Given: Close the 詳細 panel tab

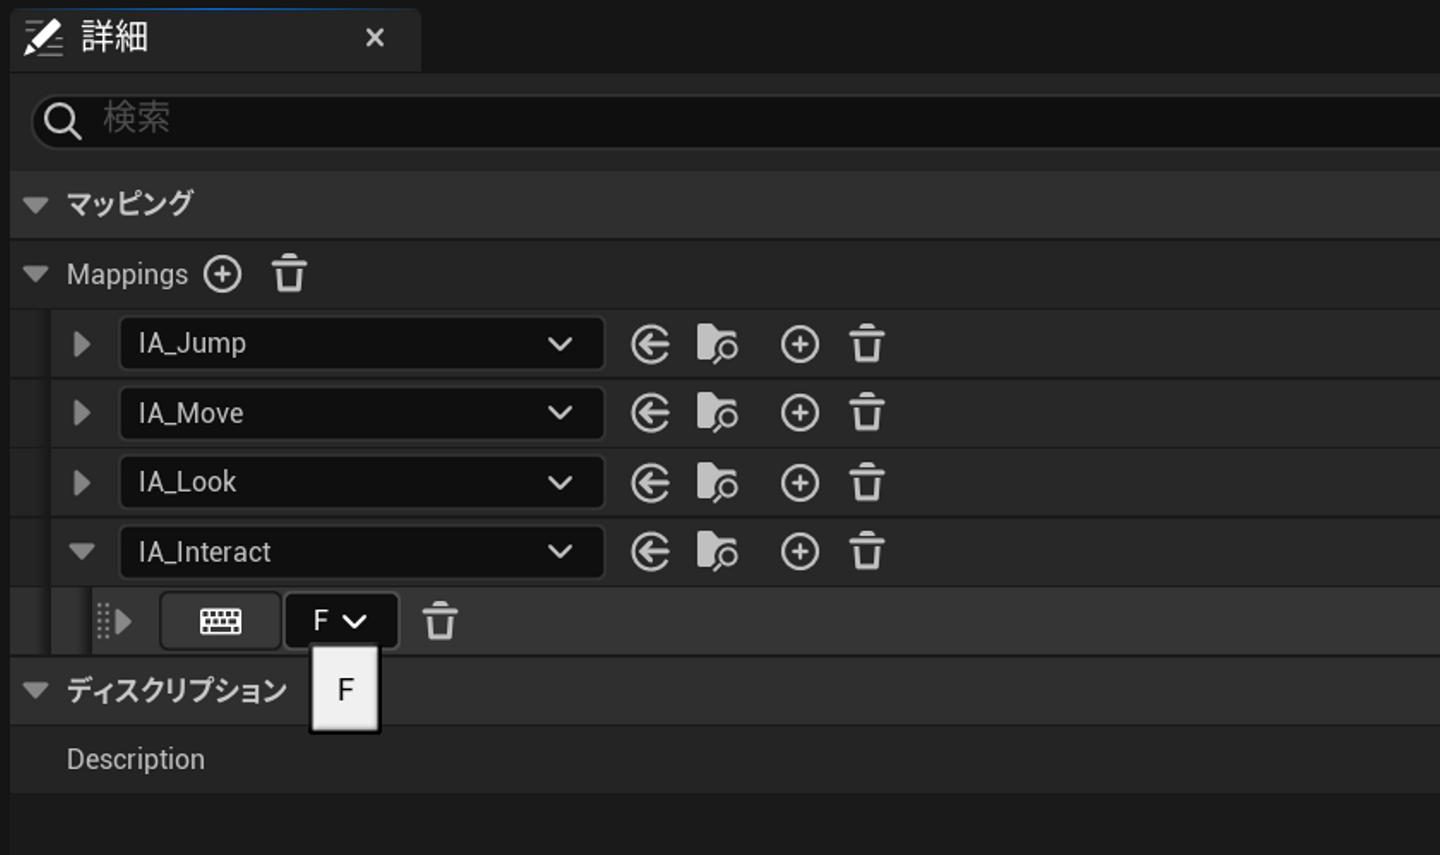Looking at the screenshot, I should pyautogui.click(x=375, y=38).
